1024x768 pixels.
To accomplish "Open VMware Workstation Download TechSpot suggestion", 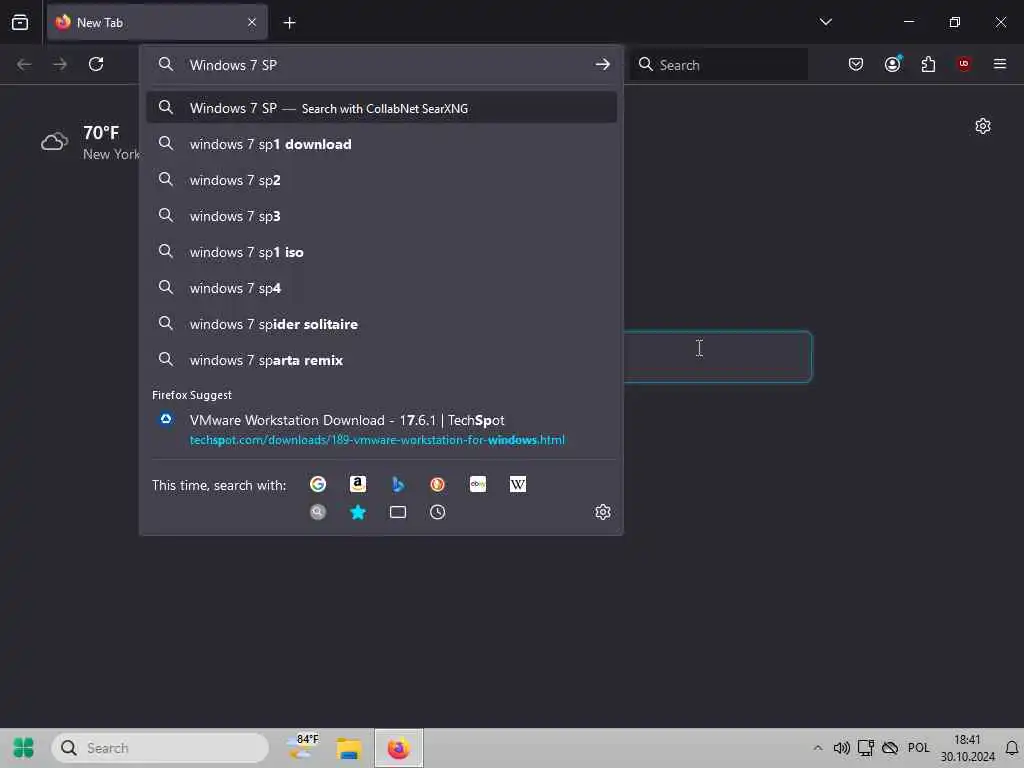I will (x=381, y=429).
